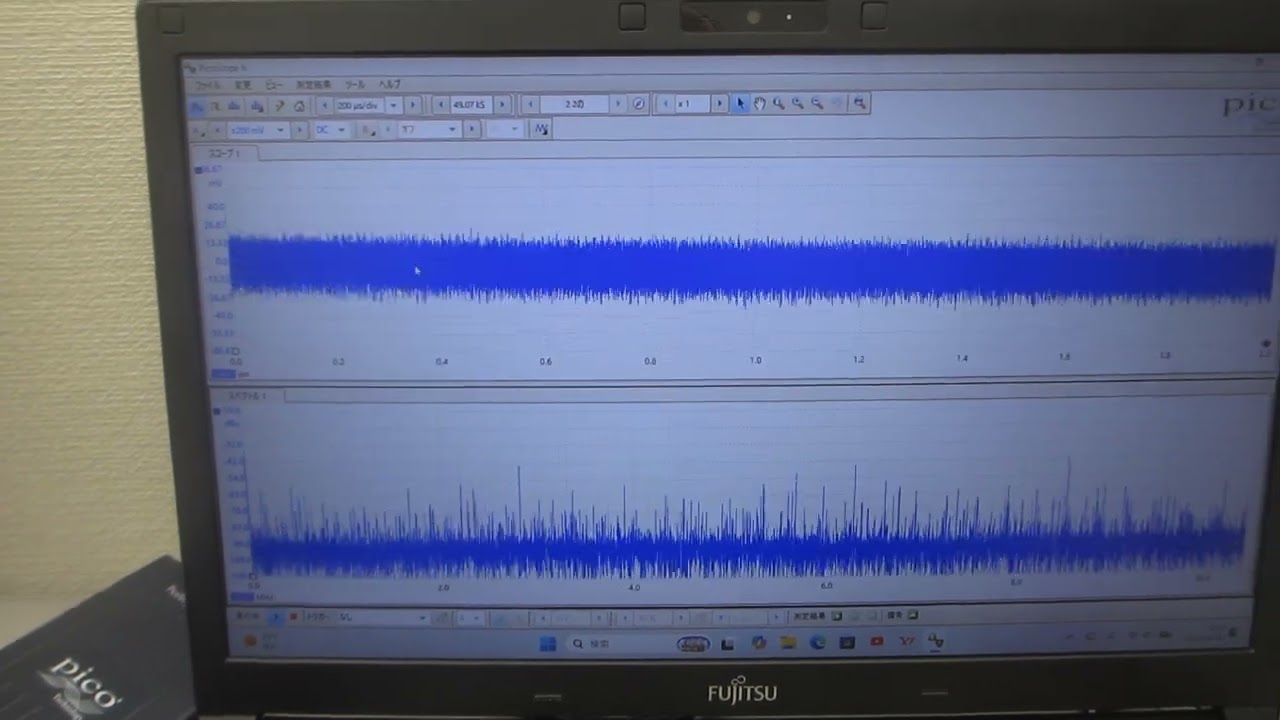The width and height of the screenshot is (1280, 720).
Task: Decrease the x1 zoom factor
Action: pyautogui.click(x=665, y=104)
